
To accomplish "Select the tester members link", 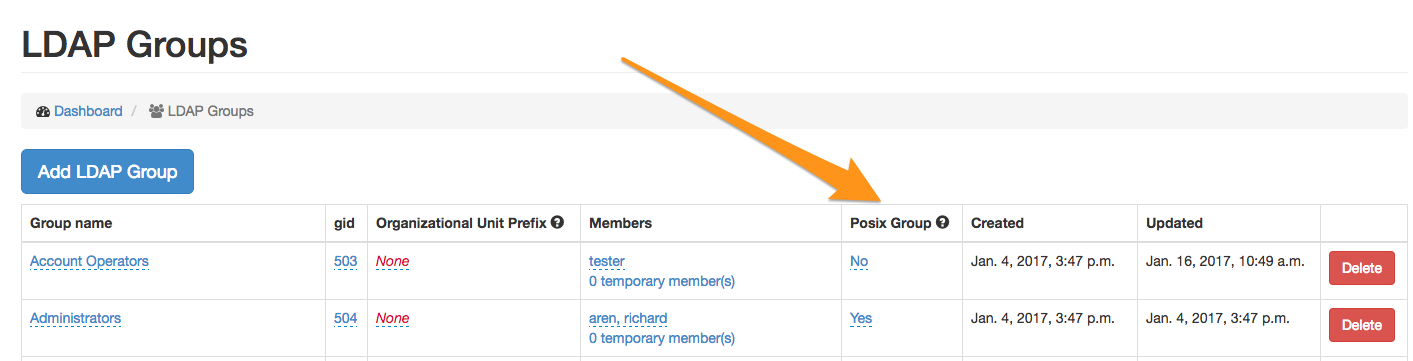I will 607,261.
